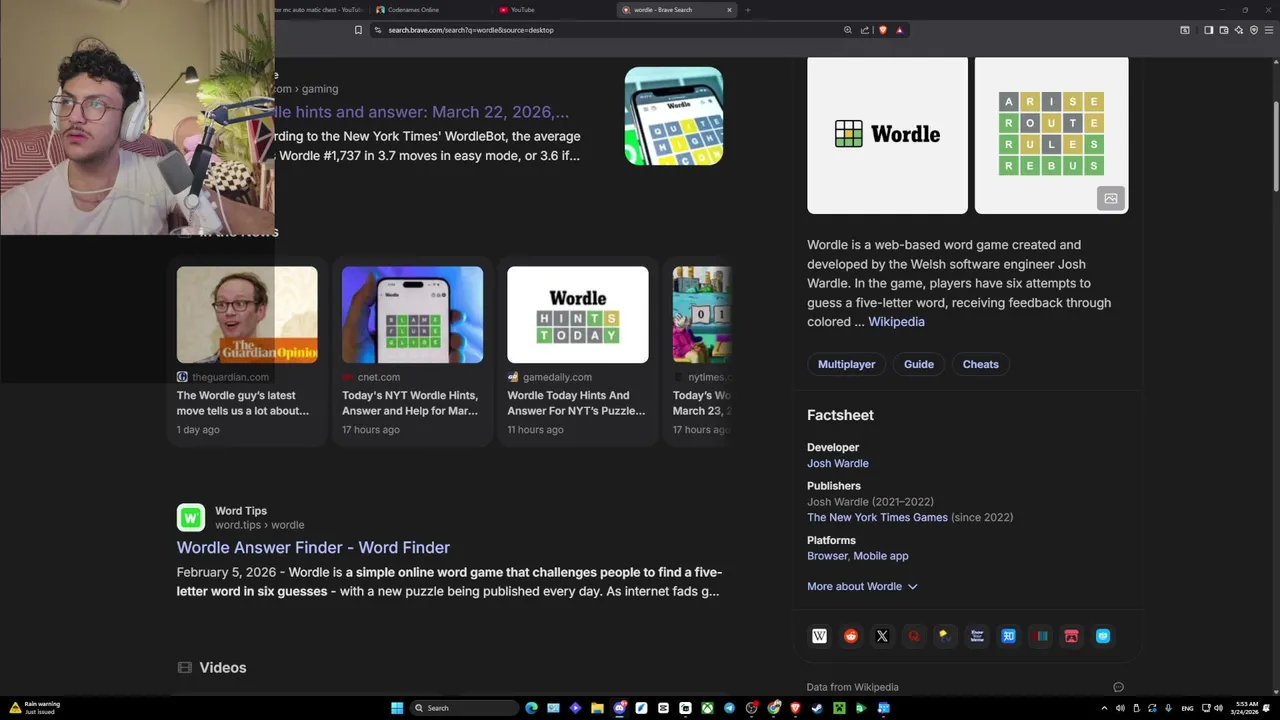
Task: Open the Mobile app platform link
Action: [x=881, y=556]
